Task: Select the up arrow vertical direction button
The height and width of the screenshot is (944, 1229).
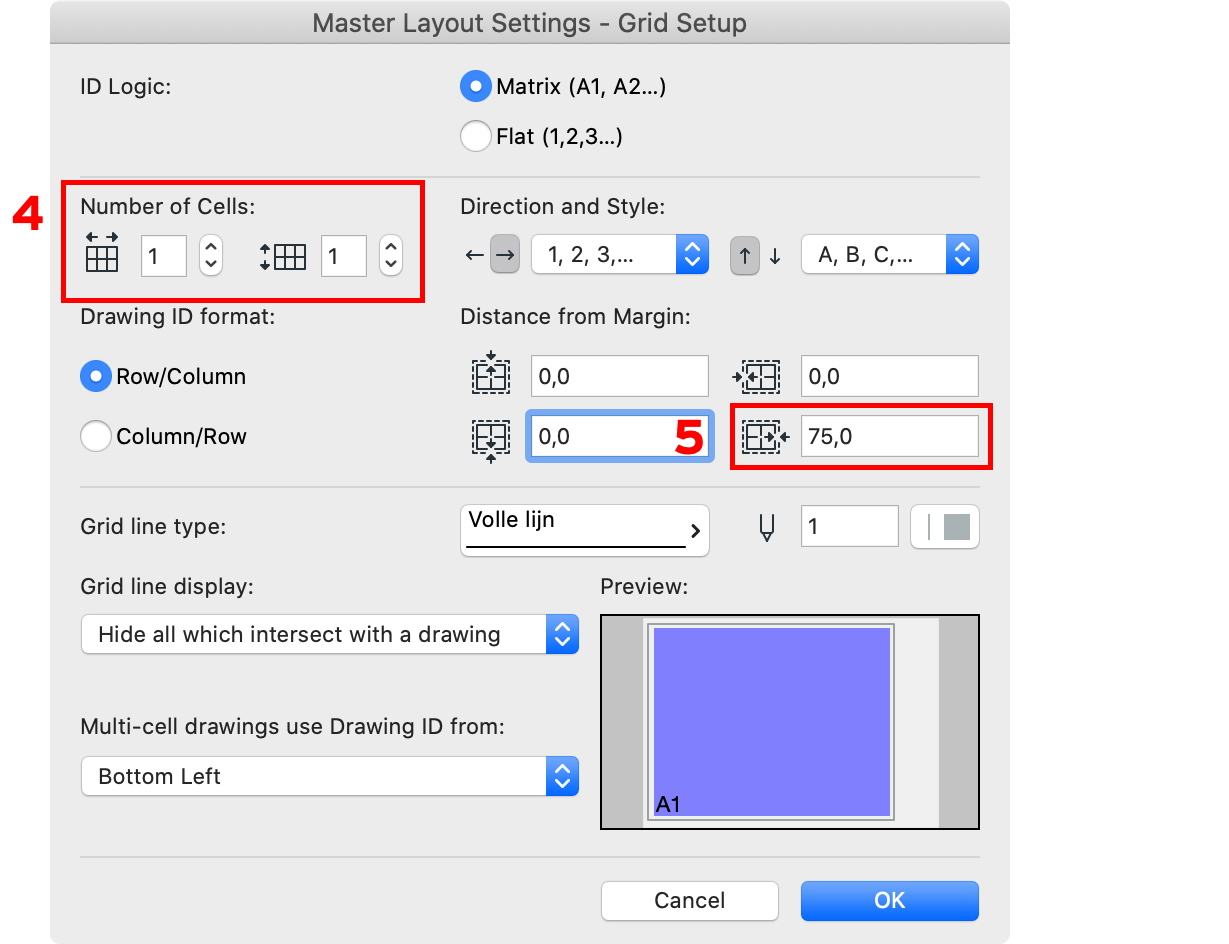Action: tap(745, 256)
